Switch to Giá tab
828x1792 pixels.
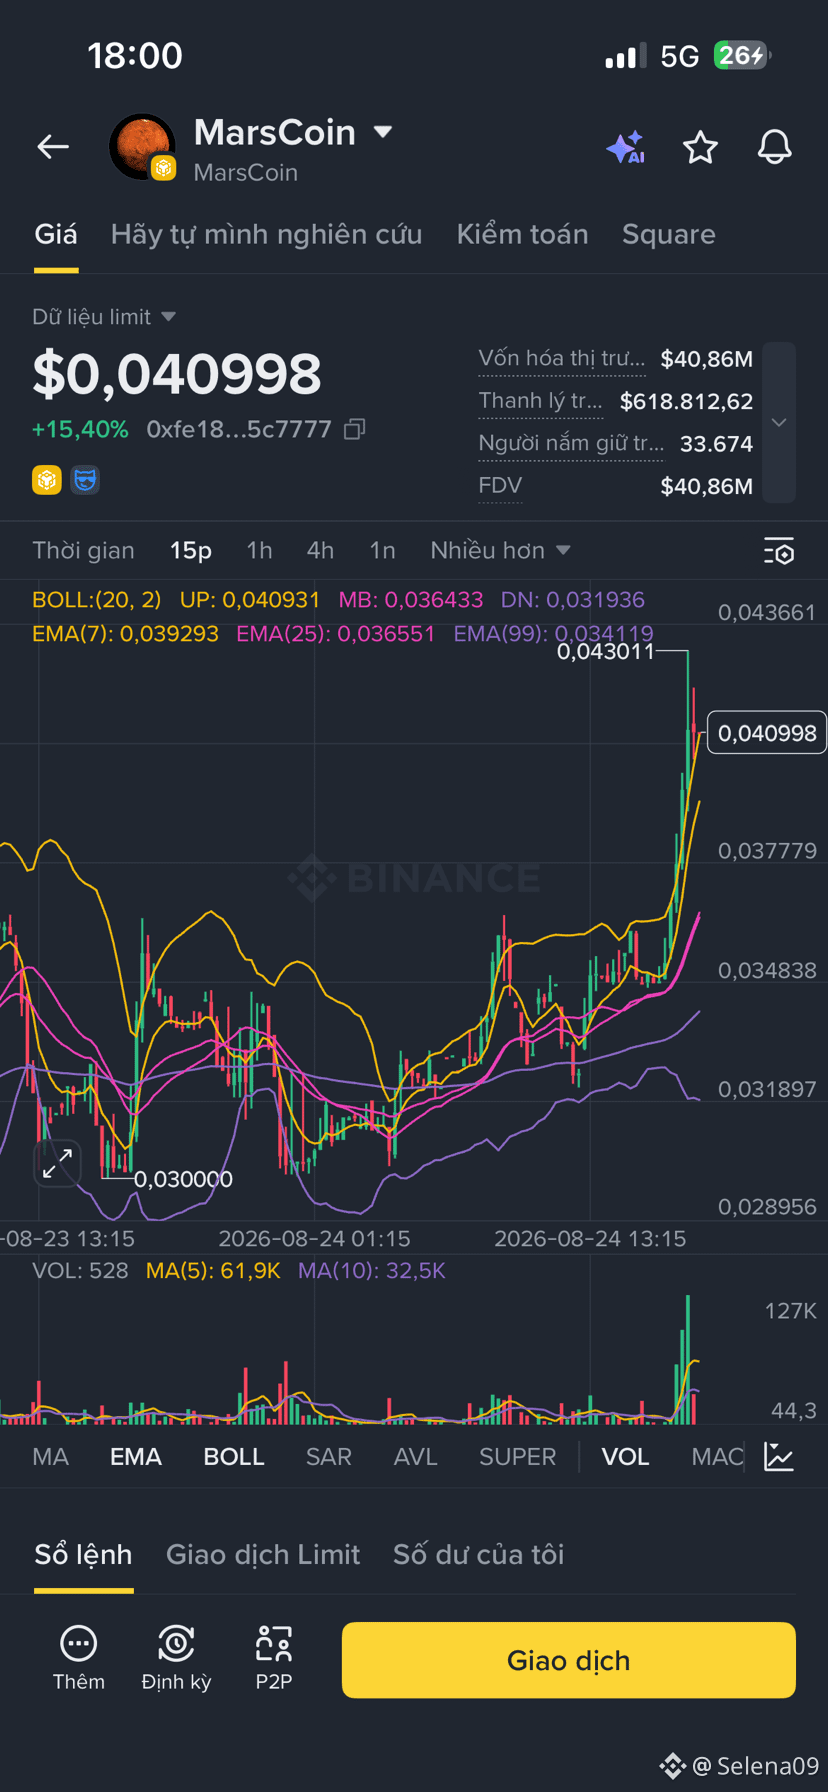[x=56, y=234]
